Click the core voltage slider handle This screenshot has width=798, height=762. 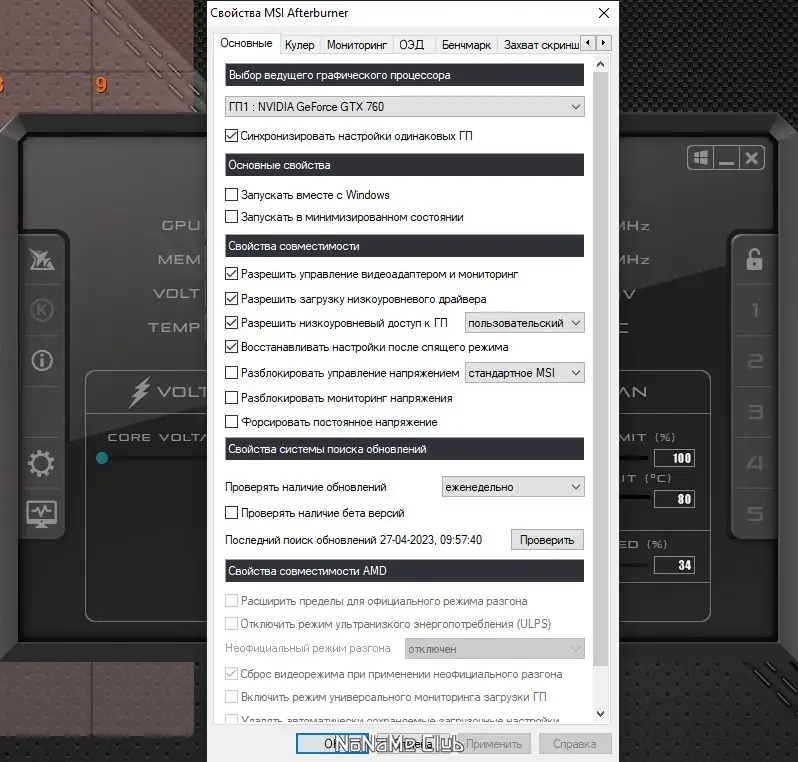coord(102,458)
